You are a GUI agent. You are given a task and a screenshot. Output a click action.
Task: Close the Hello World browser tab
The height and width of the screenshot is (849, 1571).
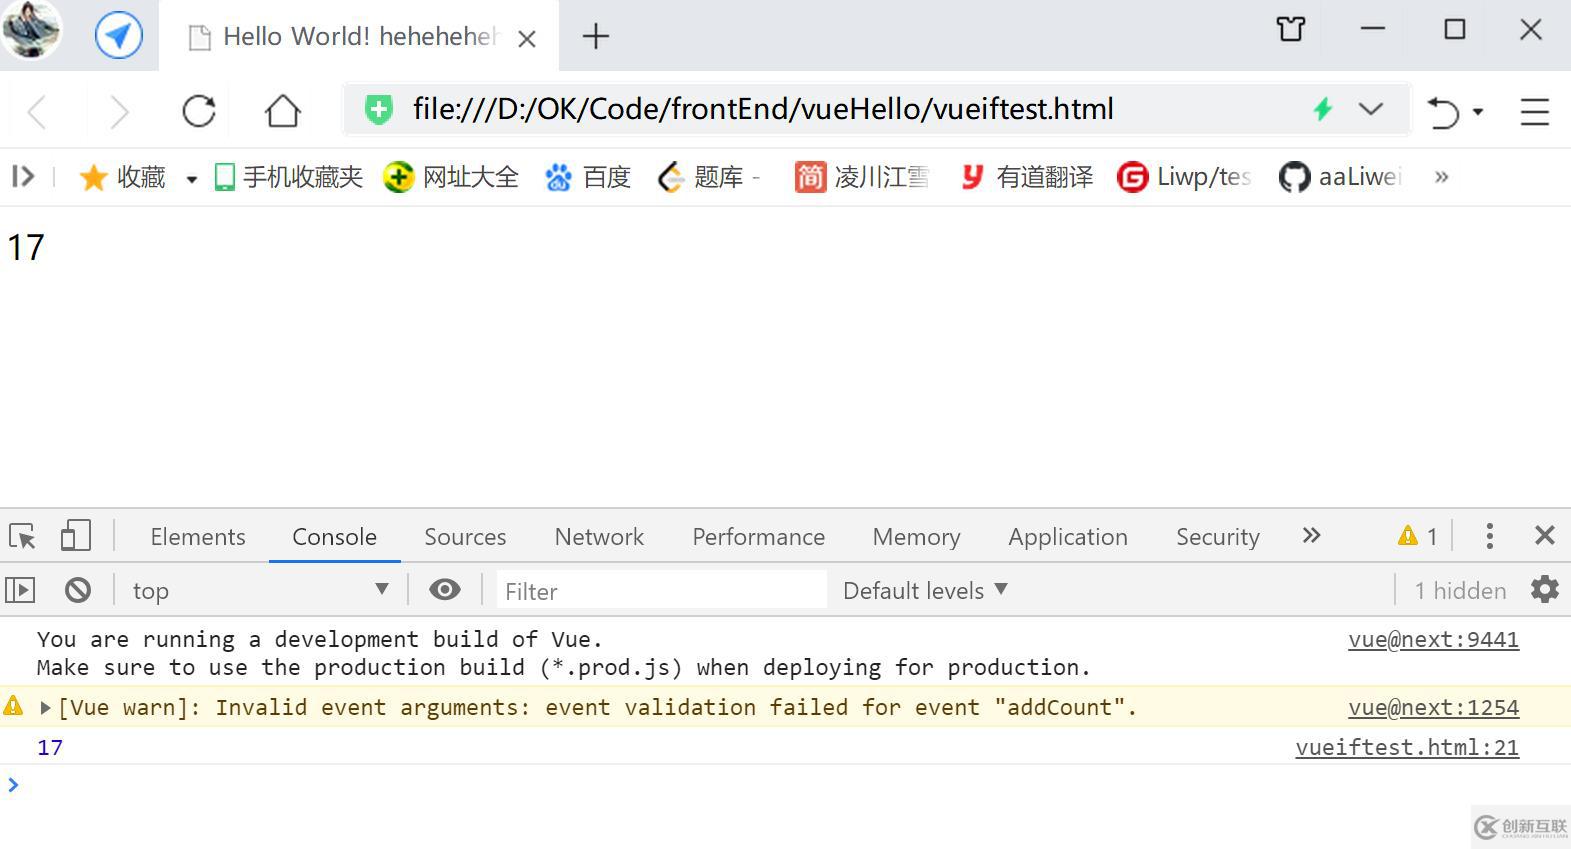[527, 38]
